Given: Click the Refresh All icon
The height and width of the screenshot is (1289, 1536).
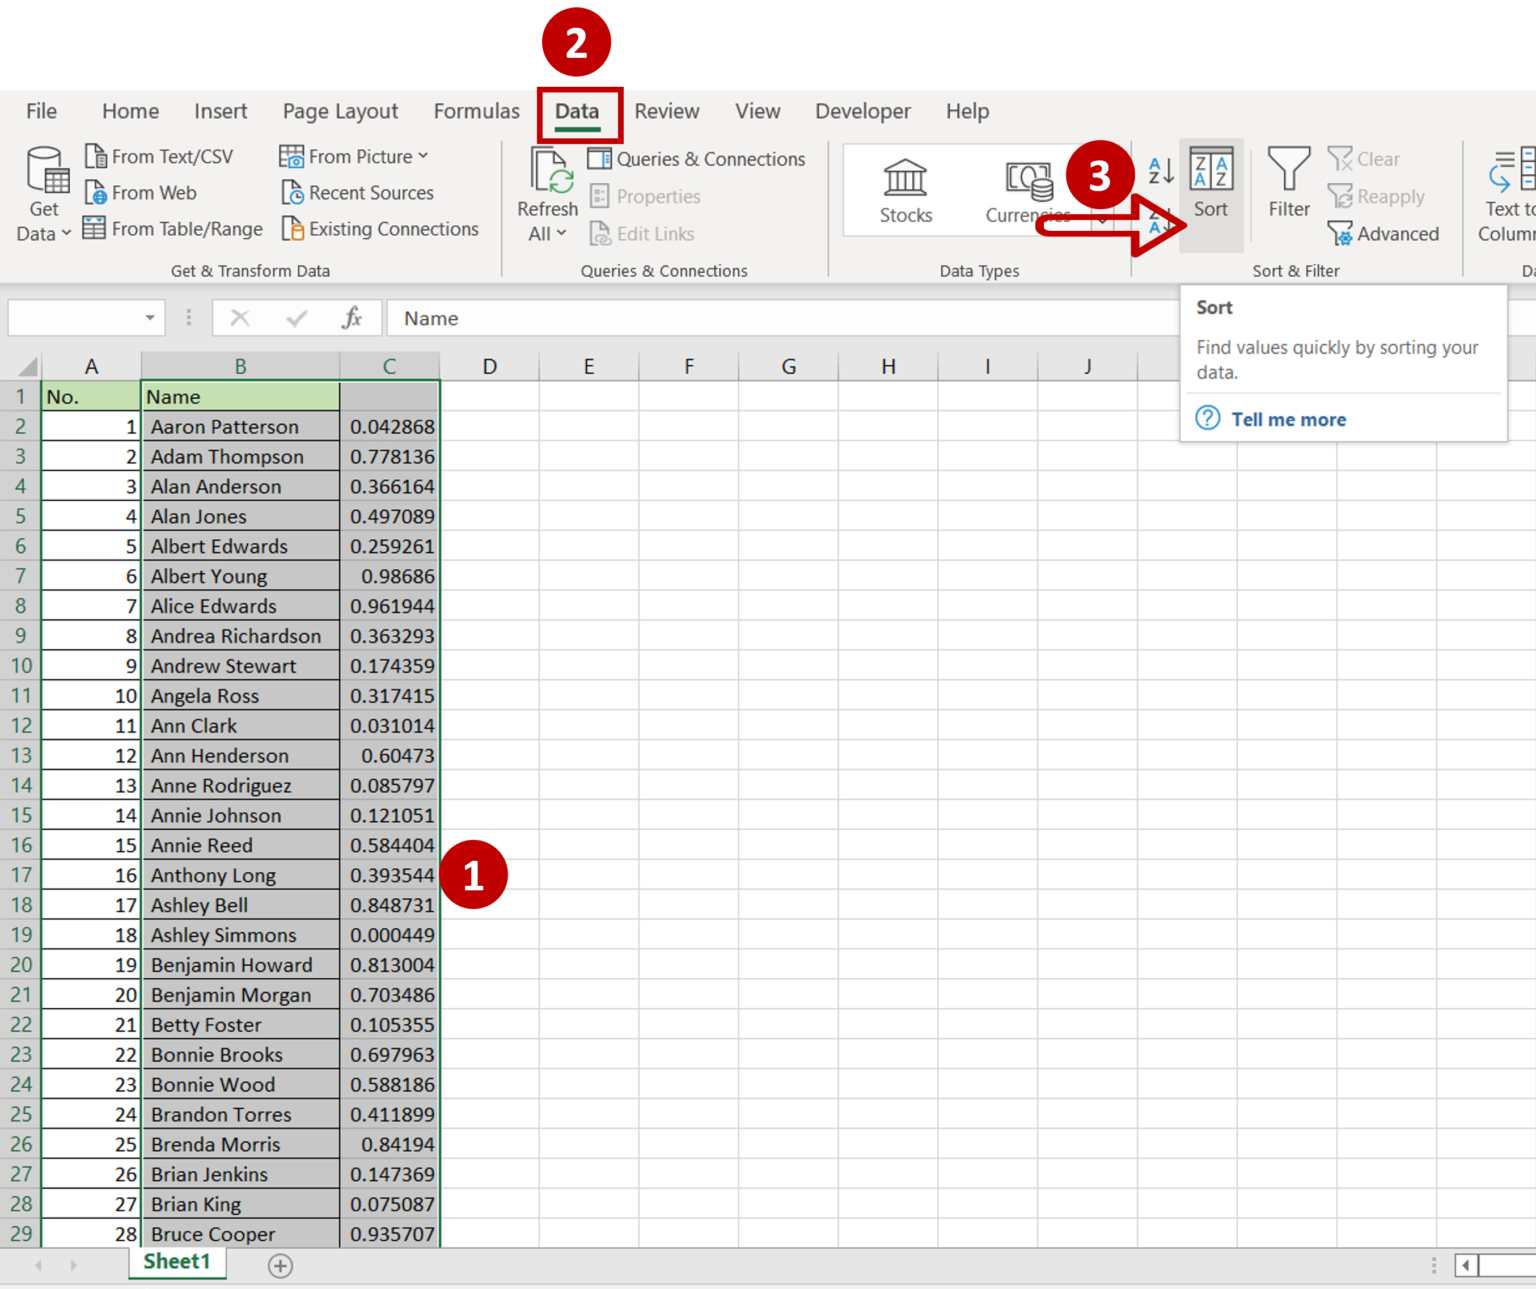Looking at the screenshot, I should click(551, 170).
